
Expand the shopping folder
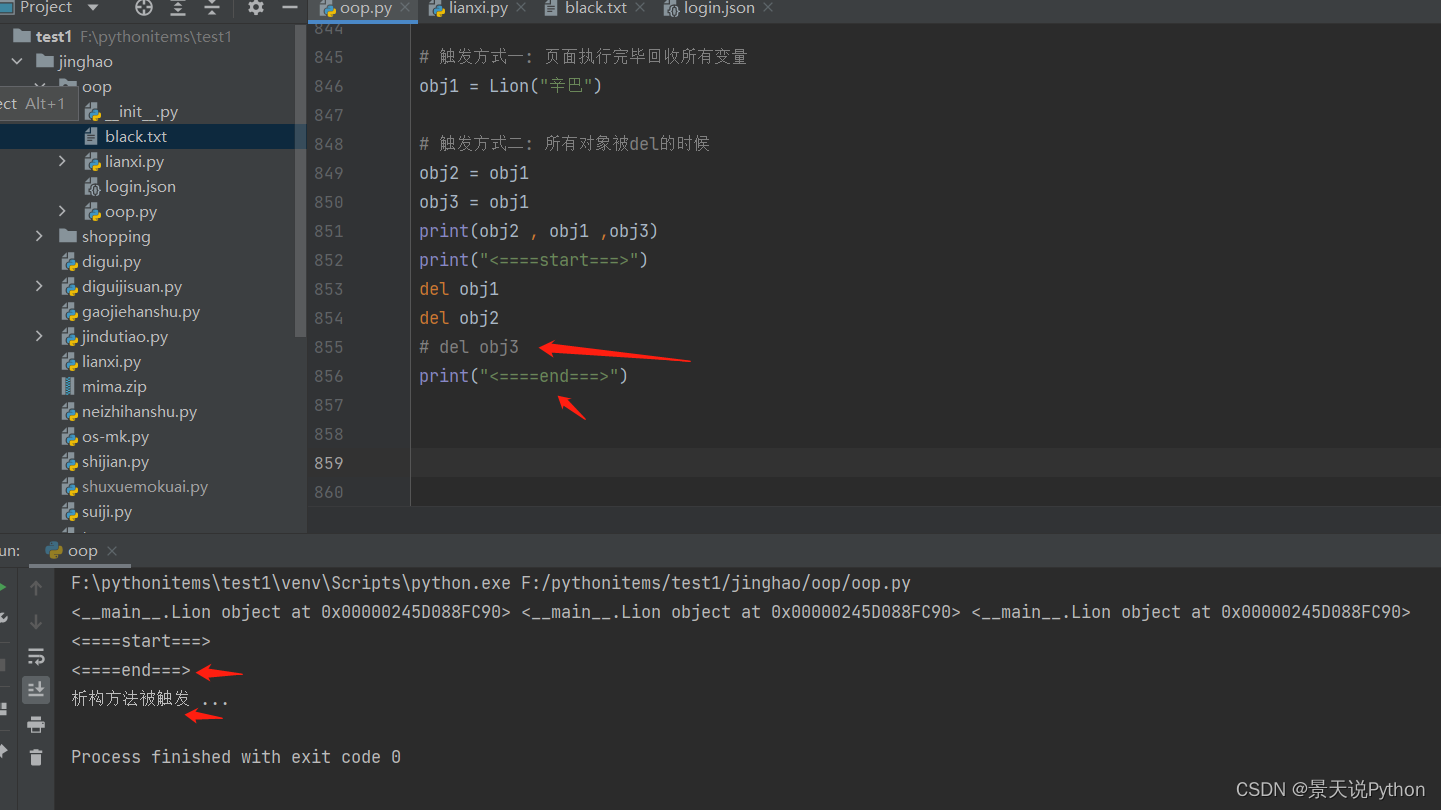39,236
